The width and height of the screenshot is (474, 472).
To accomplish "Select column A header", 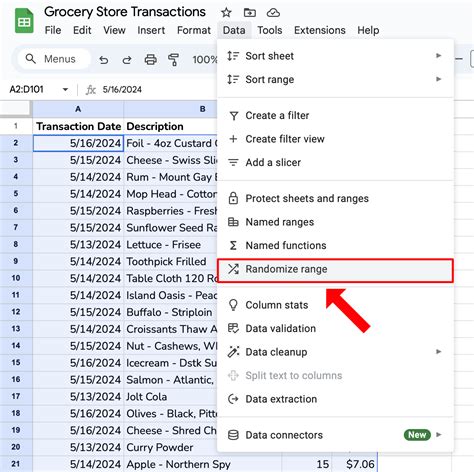I will [78, 109].
